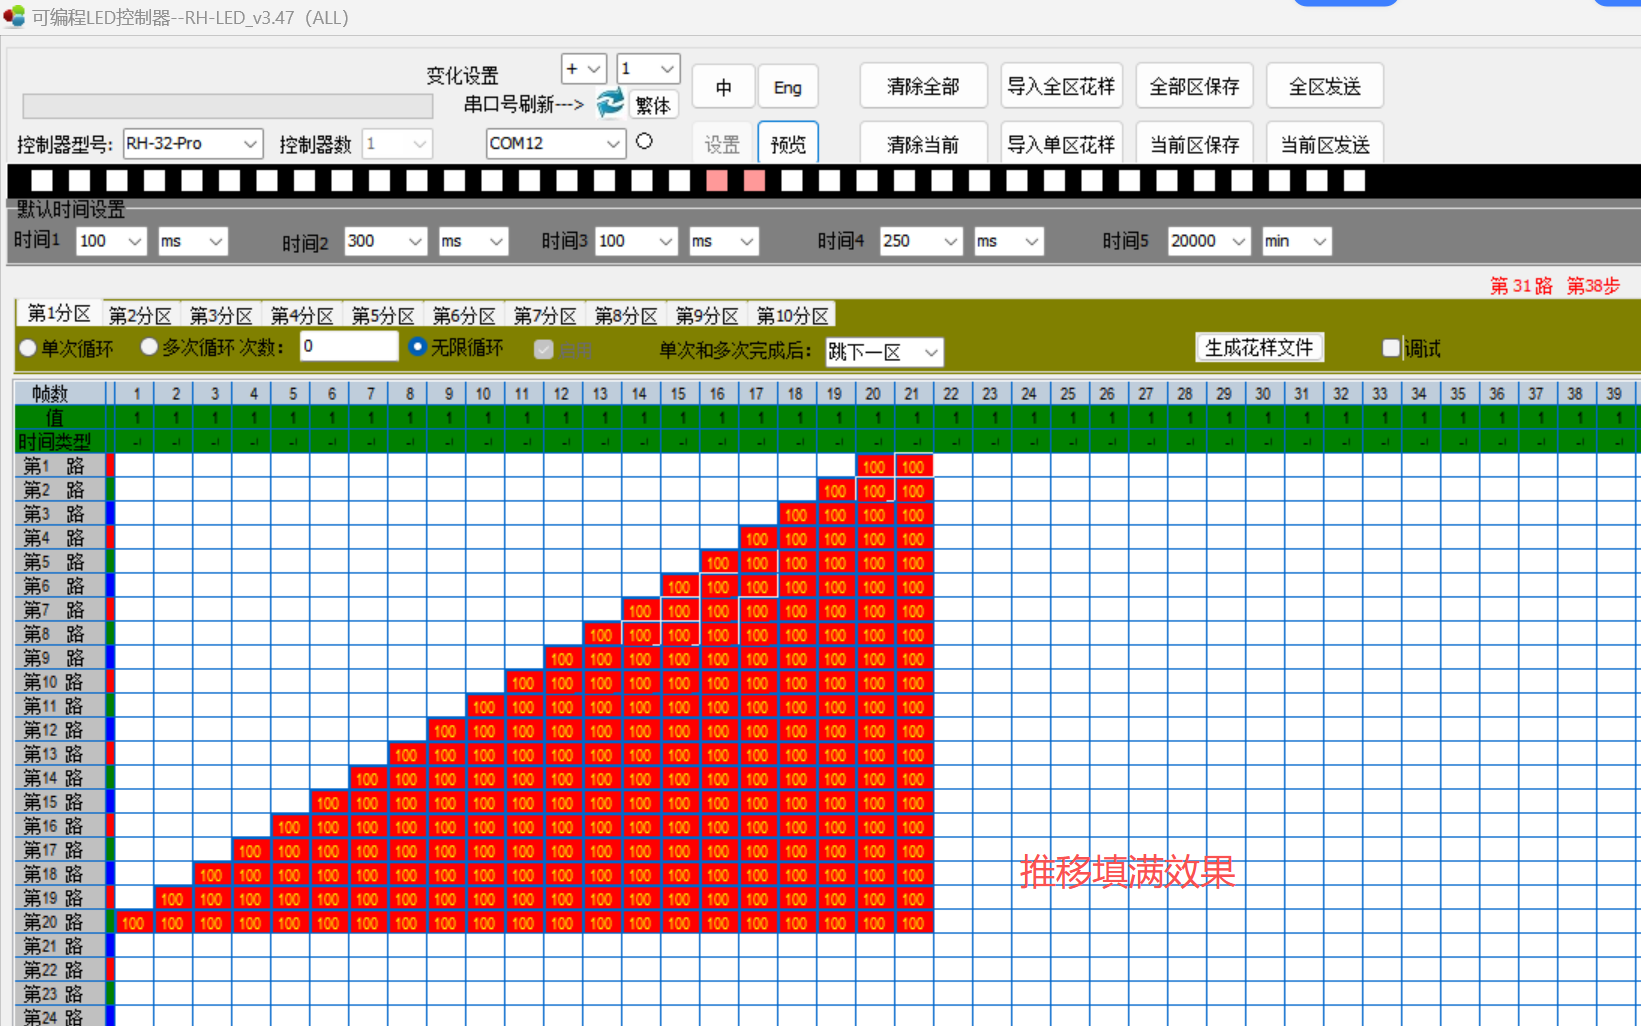Viewport: 1641px width, 1026px height.
Task: Click the 预览 preview button
Action: 787,142
